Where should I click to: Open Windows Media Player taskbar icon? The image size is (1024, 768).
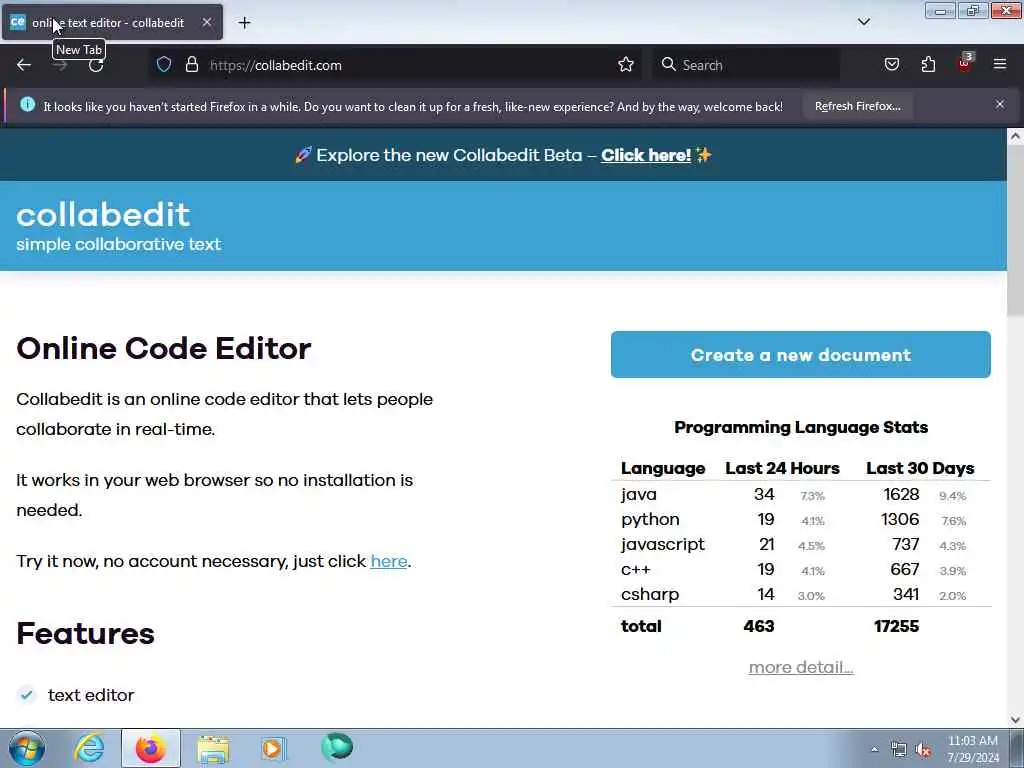273,748
